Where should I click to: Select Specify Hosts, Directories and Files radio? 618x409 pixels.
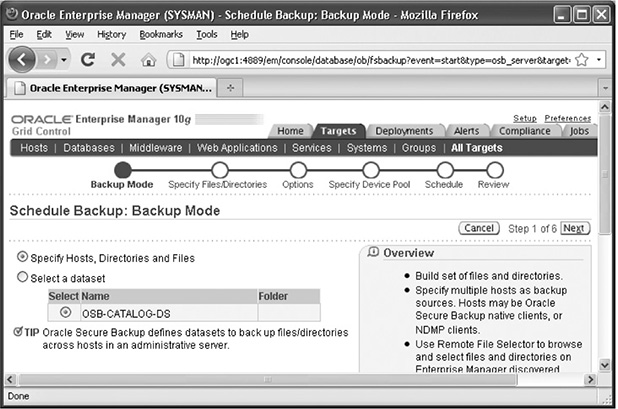[22, 257]
